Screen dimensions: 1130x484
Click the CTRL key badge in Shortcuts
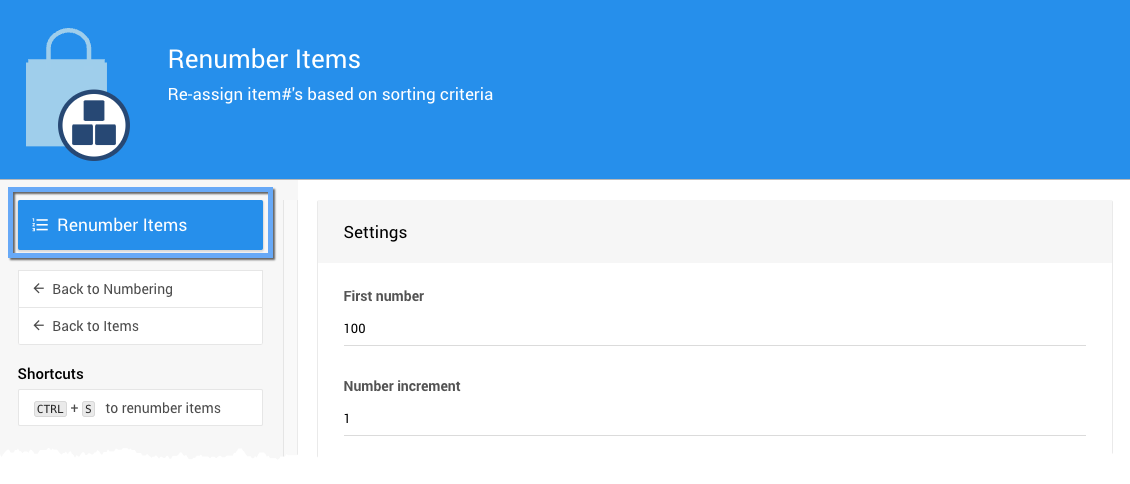tap(50, 408)
